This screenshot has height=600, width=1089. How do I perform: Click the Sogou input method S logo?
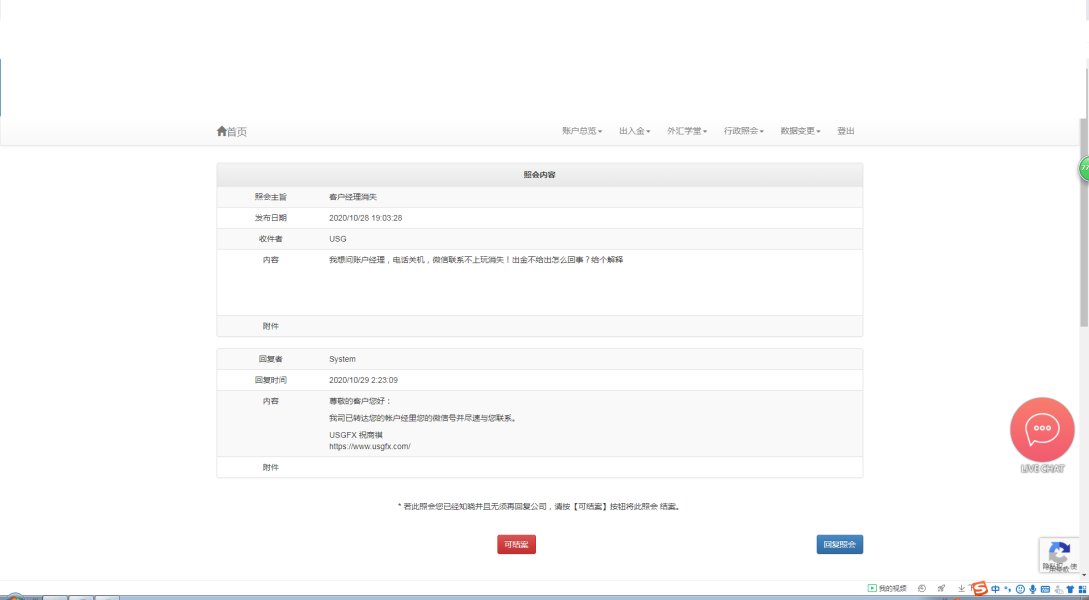tap(978, 589)
